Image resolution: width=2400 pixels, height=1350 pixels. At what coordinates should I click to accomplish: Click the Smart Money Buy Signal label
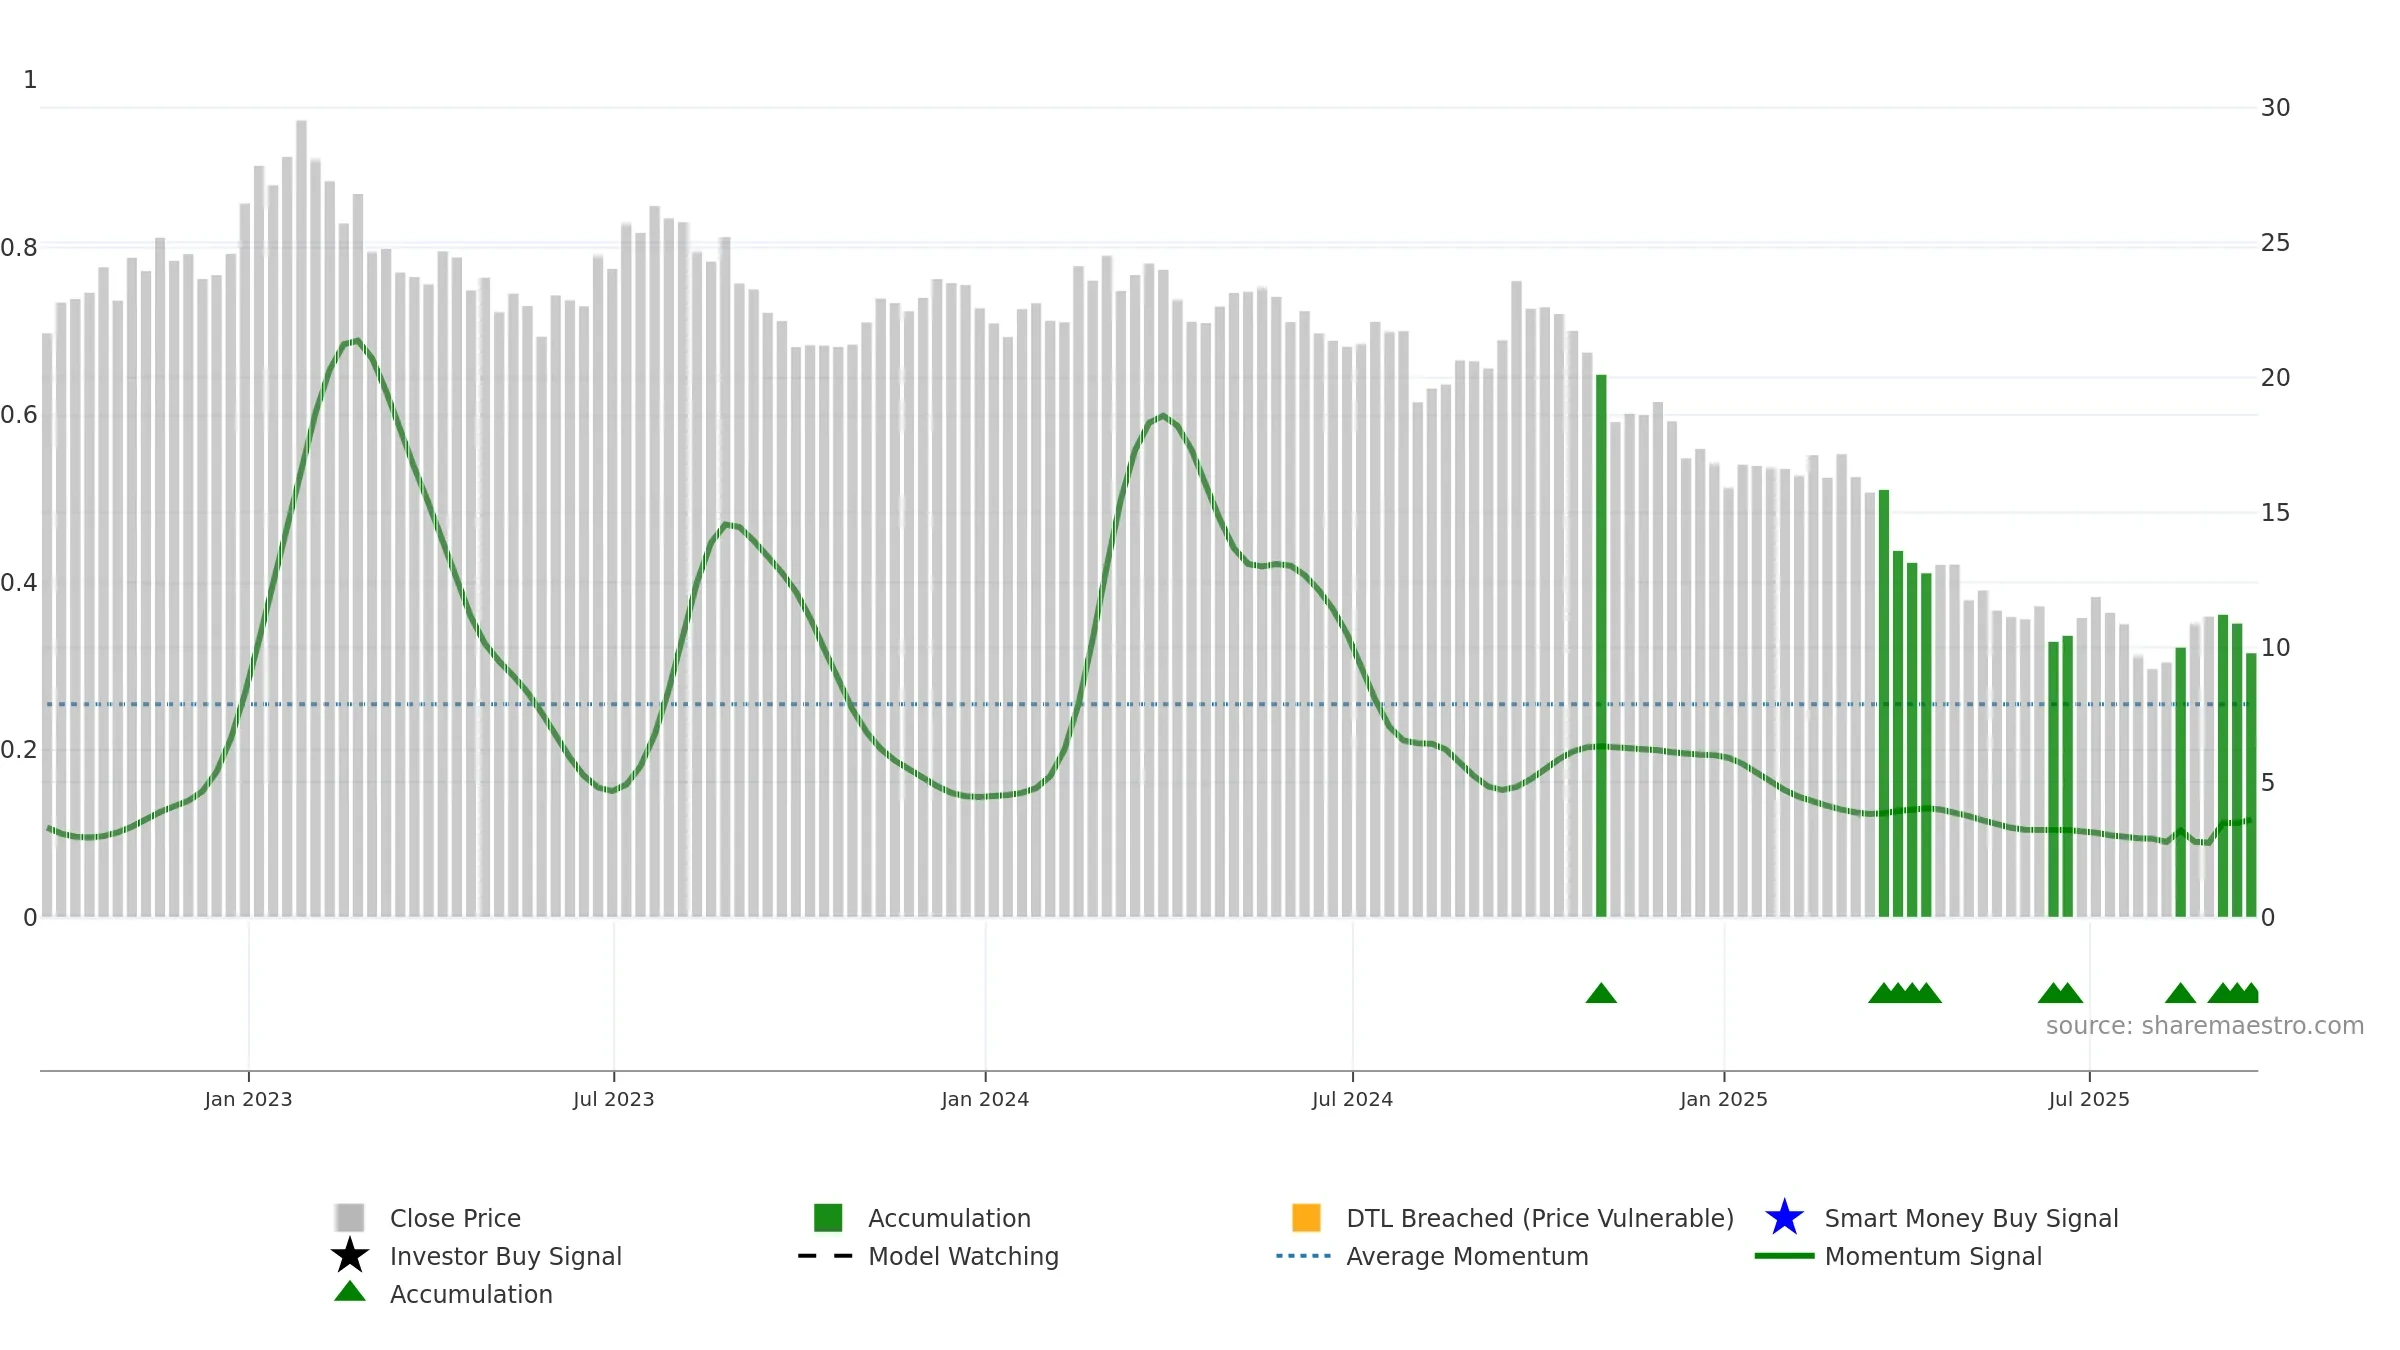point(1971,1218)
